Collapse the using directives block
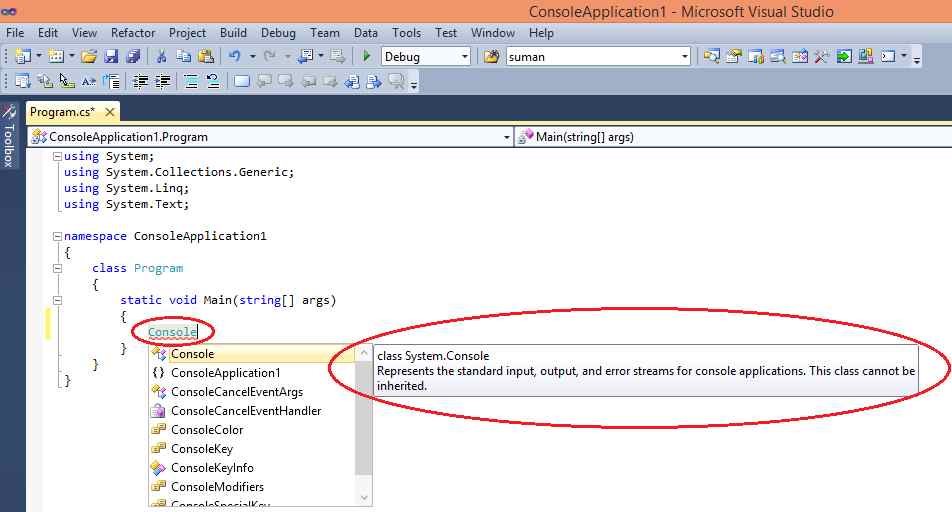This screenshot has height=512, width=952. pyautogui.click(x=57, y=156)
